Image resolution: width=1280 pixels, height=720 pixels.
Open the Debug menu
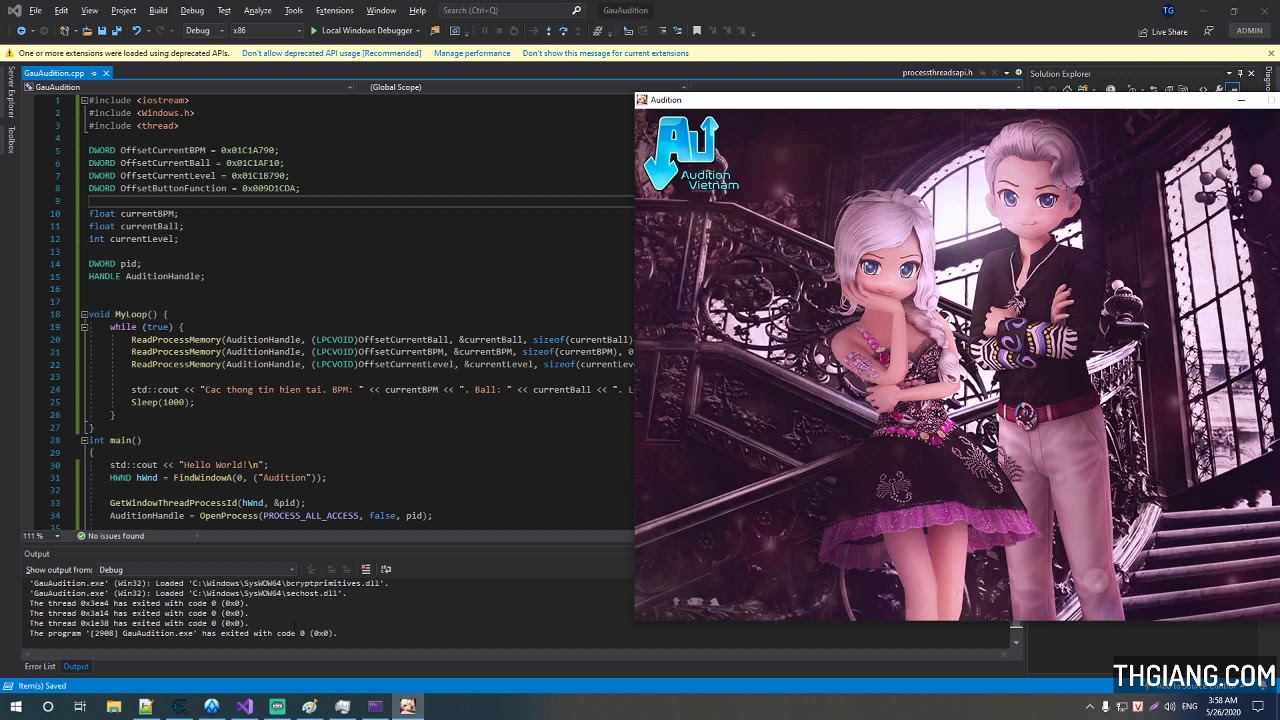(x=192, y=10)
